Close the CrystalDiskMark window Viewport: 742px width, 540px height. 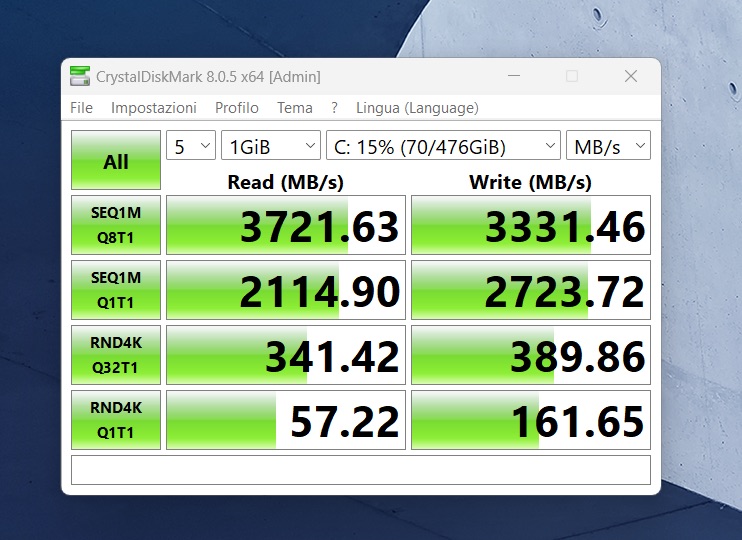(631, 76)
